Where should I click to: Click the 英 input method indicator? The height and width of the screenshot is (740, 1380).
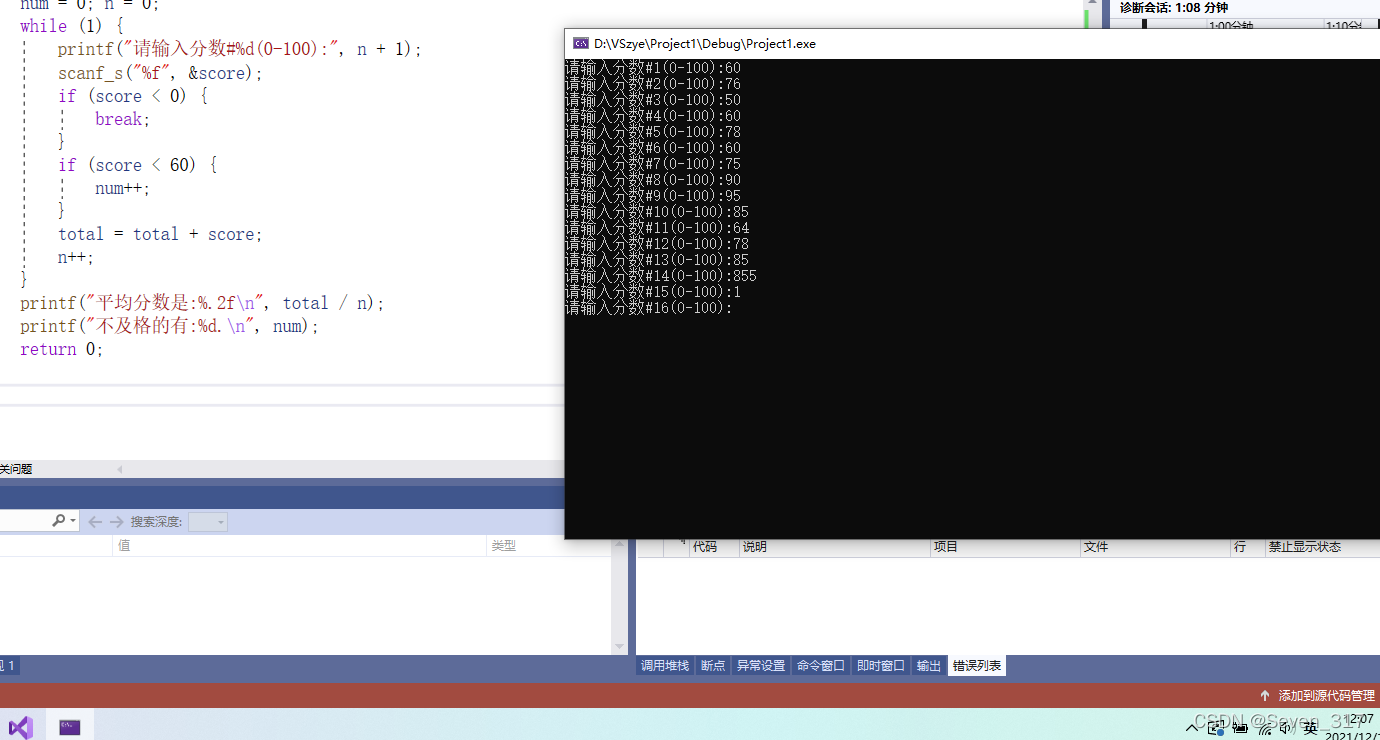coord(1310,728)
